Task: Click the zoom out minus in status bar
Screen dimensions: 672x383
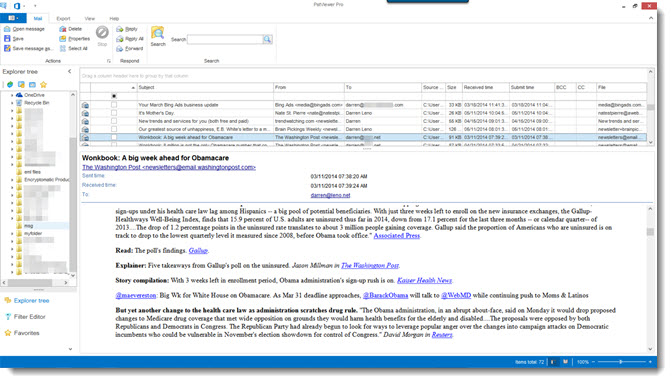Action: (594, 362)
